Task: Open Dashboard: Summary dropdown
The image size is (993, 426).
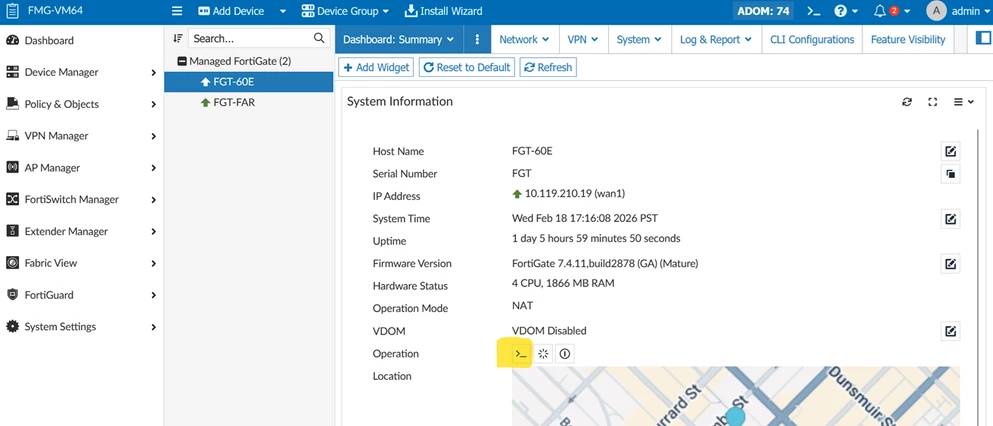Action: [399, 39]
